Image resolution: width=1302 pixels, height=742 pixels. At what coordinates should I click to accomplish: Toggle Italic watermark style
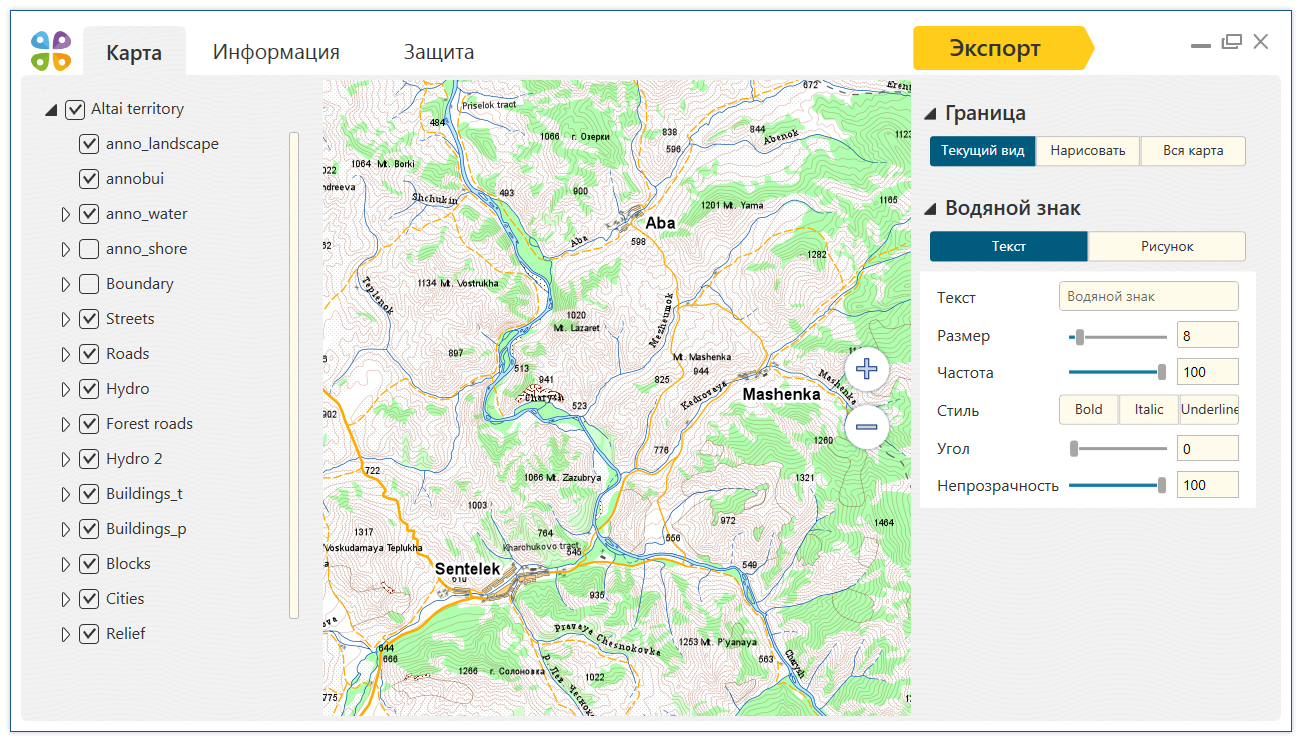click(1149, 409)
